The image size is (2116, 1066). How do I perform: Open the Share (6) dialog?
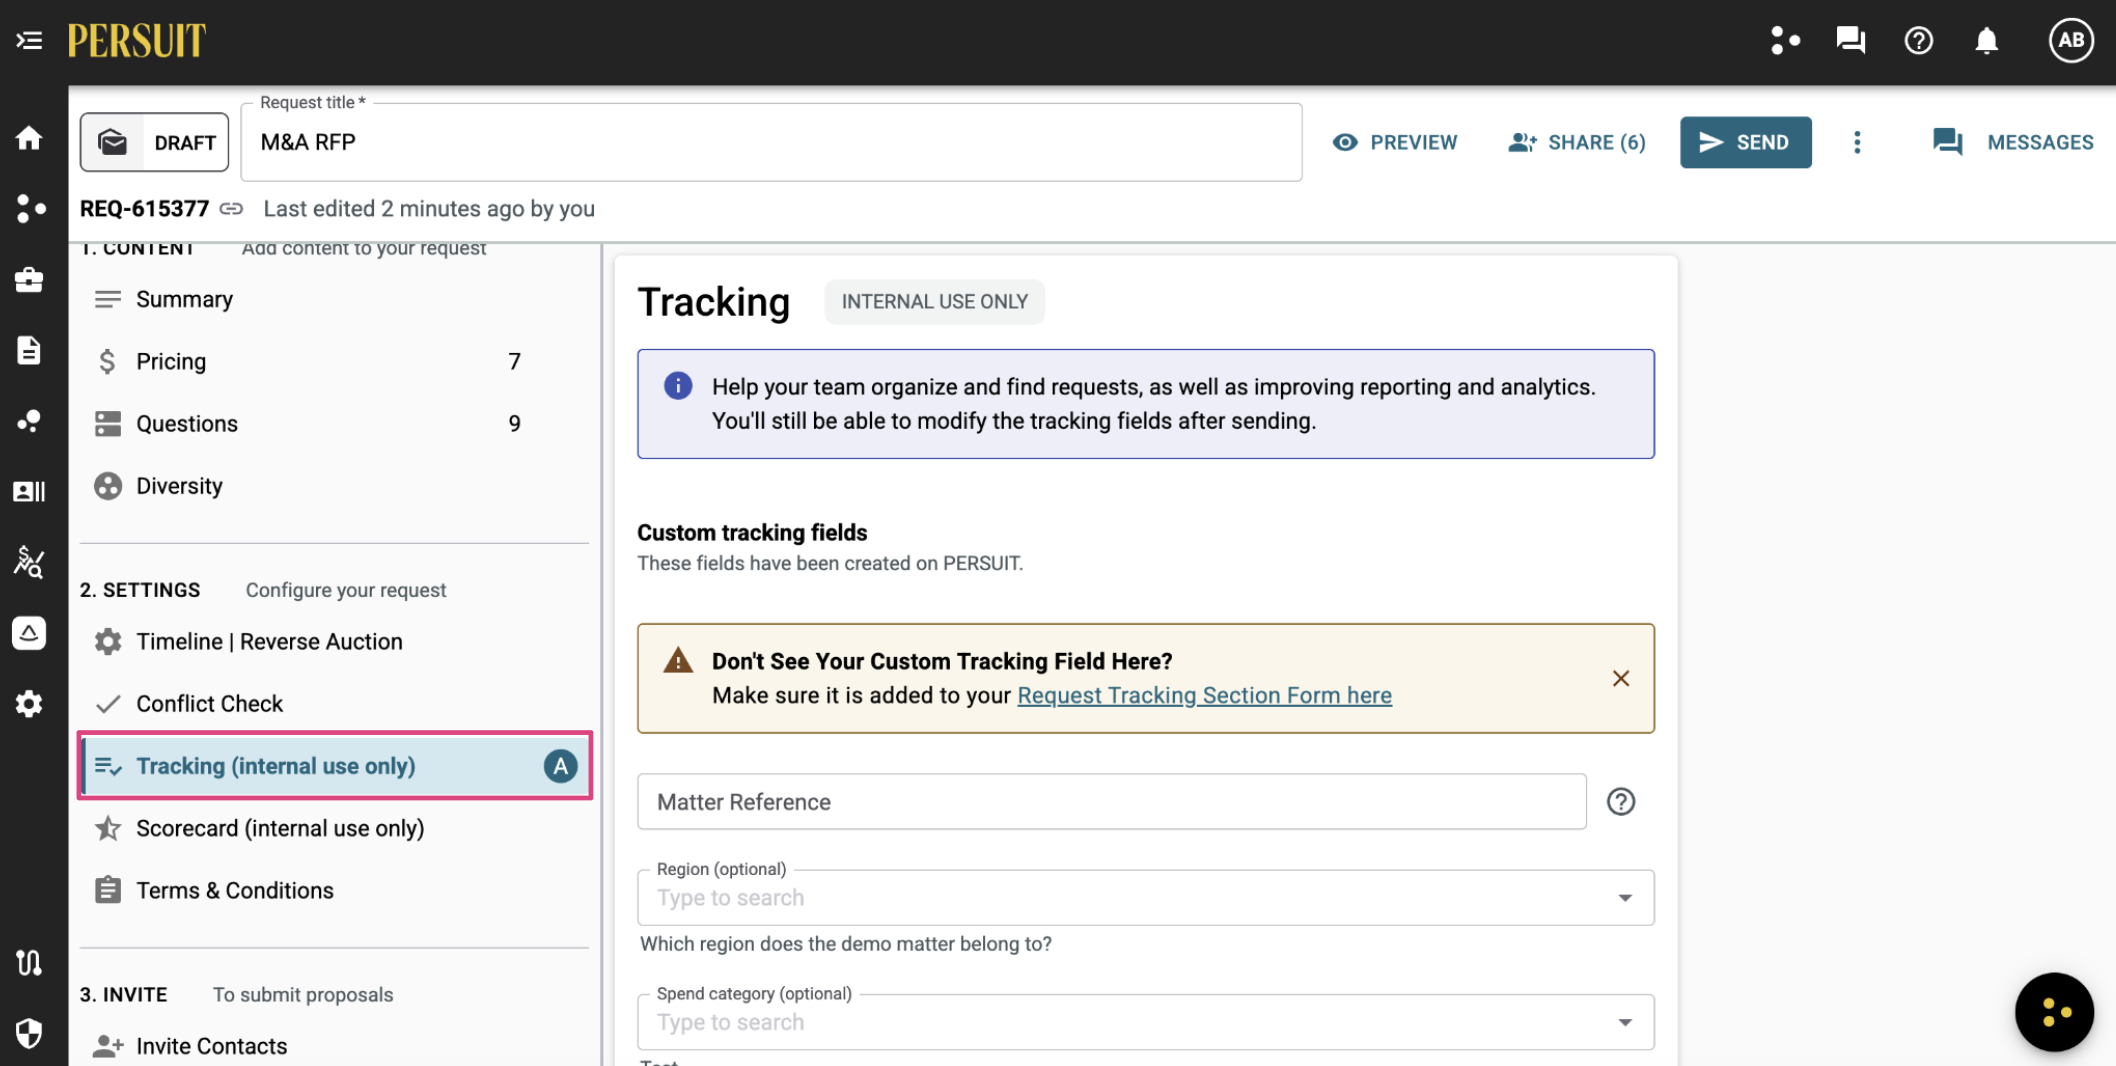[1577, 142]
